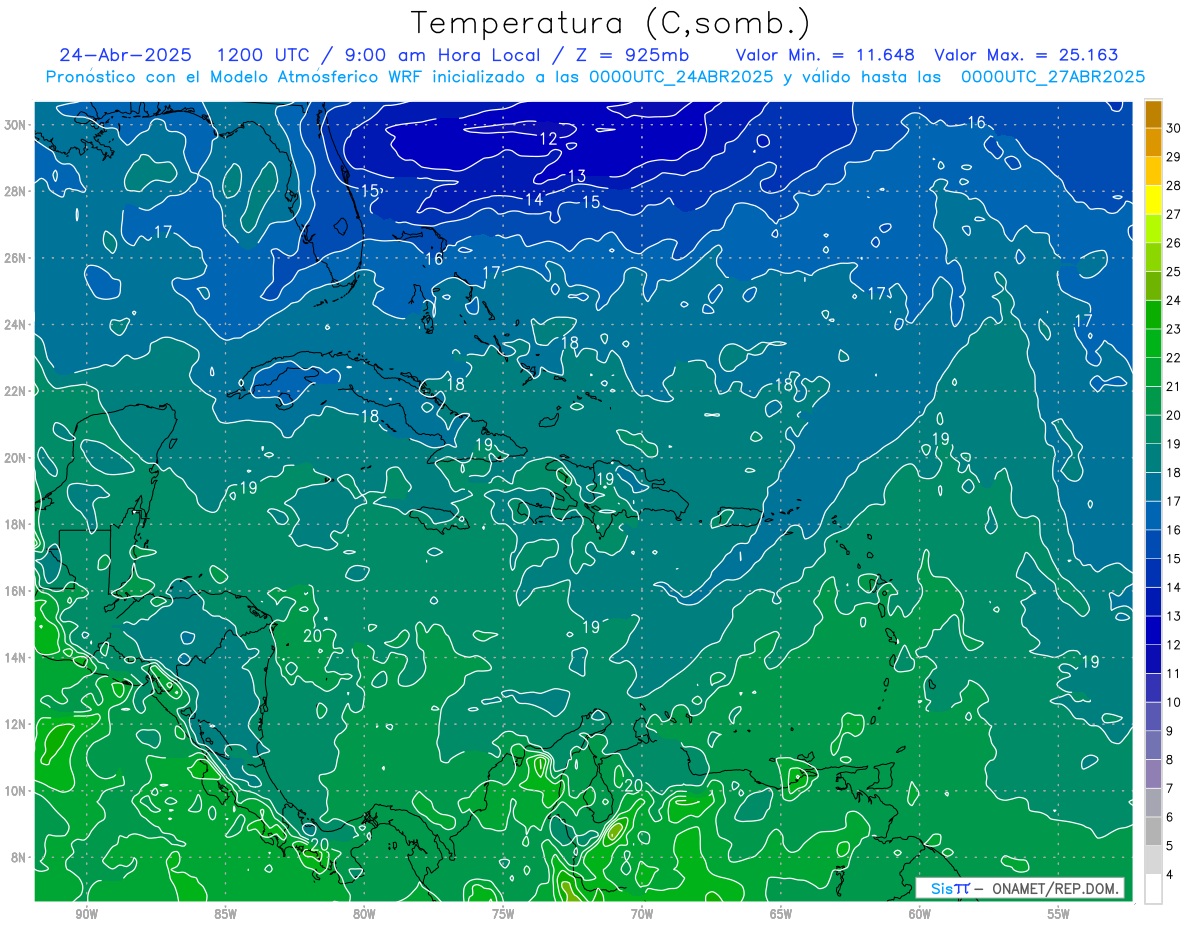This screenshot has width=1200, height=927.
Task: Select the '0000UTC_27ABR2025' valid-until timestamp
Action: pyautogui.click(x=1053, y=76)
